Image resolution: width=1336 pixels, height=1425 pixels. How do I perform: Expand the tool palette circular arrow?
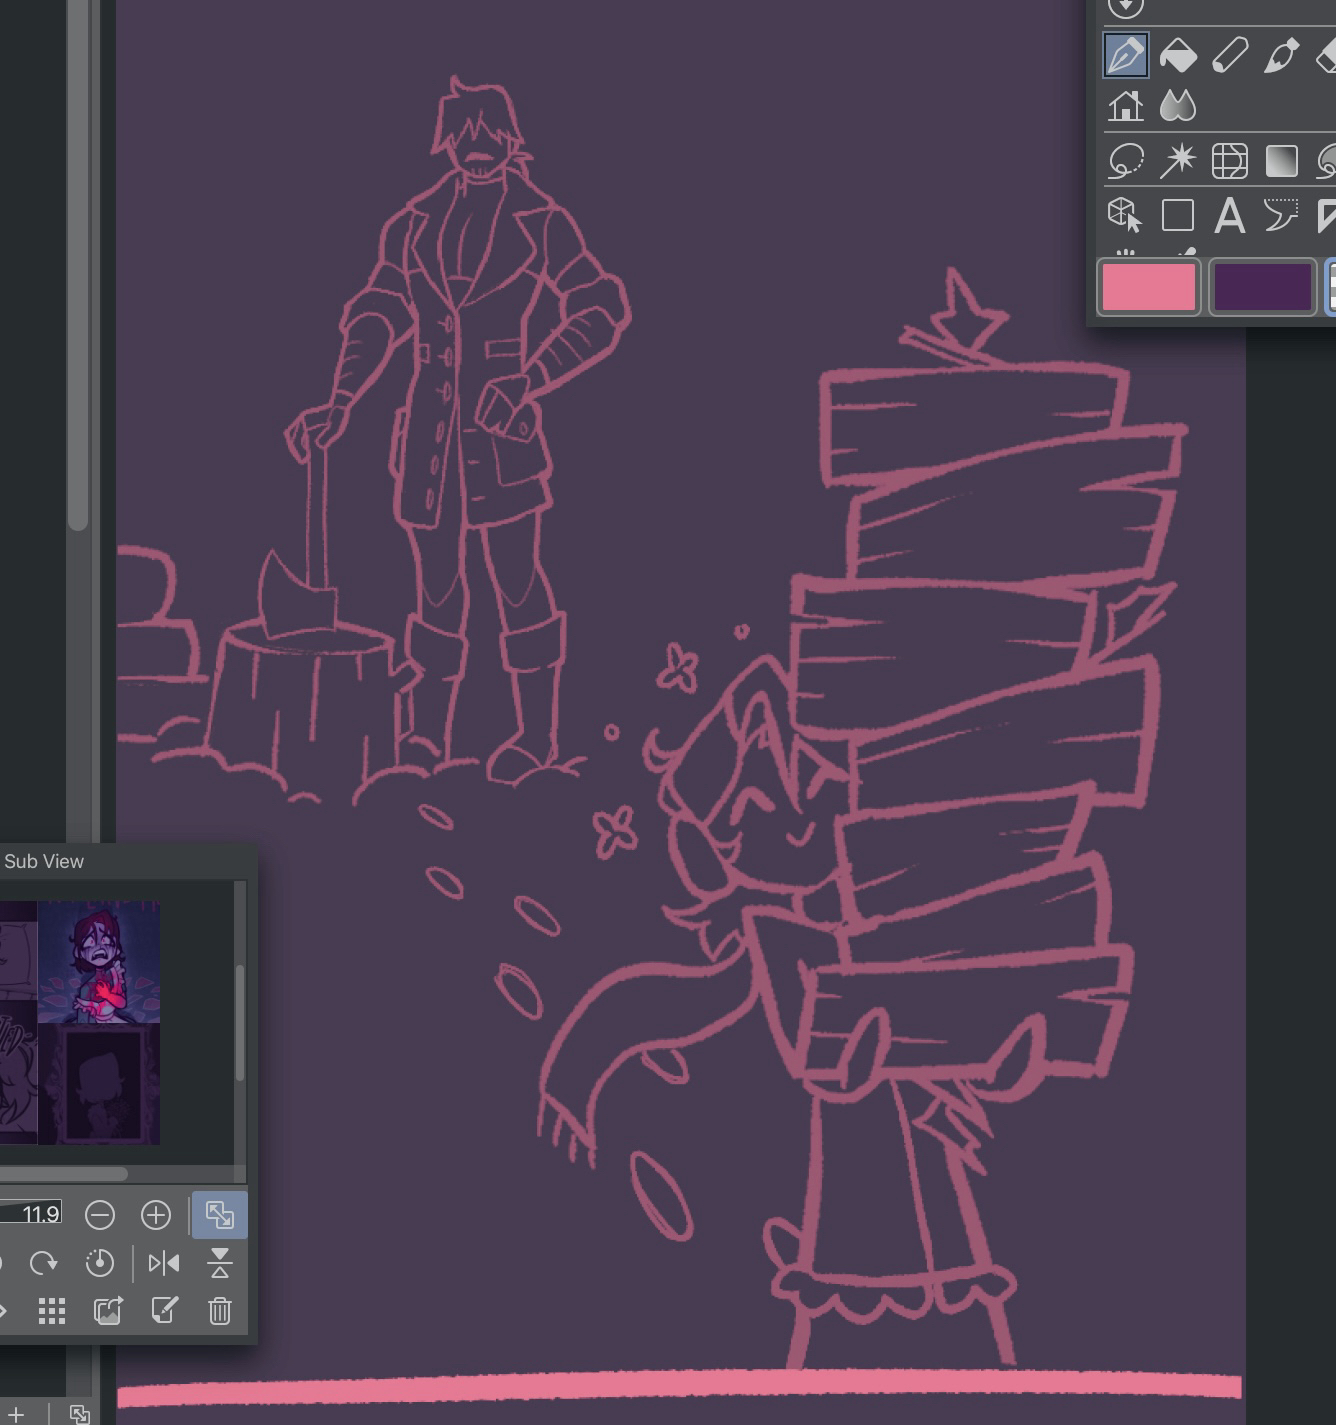tap(1126, 7)
